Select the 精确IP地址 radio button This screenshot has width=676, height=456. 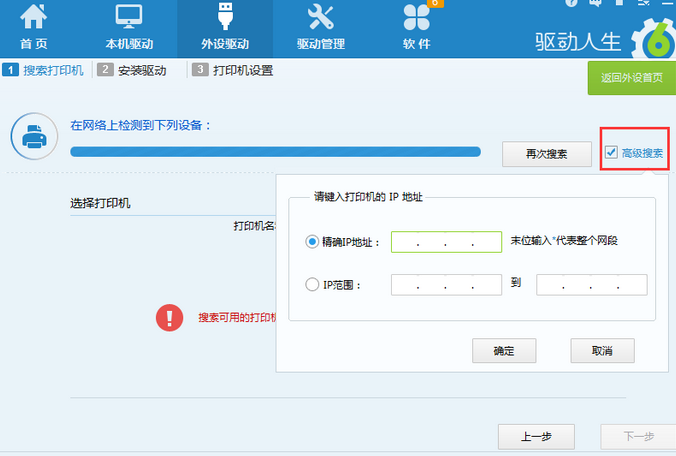click(x=312, y=242)
